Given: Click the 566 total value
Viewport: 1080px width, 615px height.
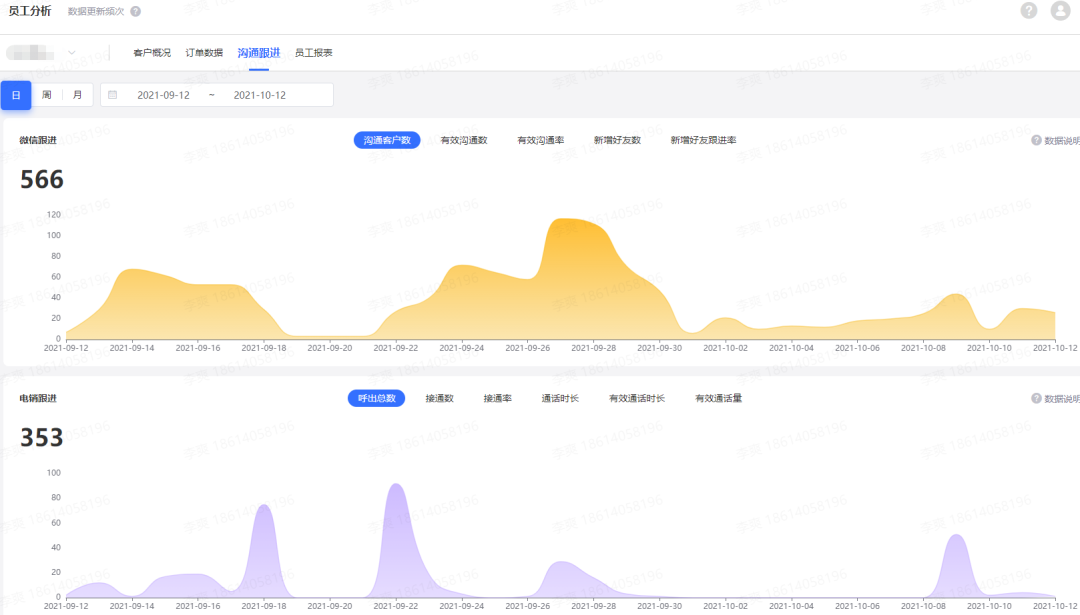Looking at the screenshot, I should (42, 179).
